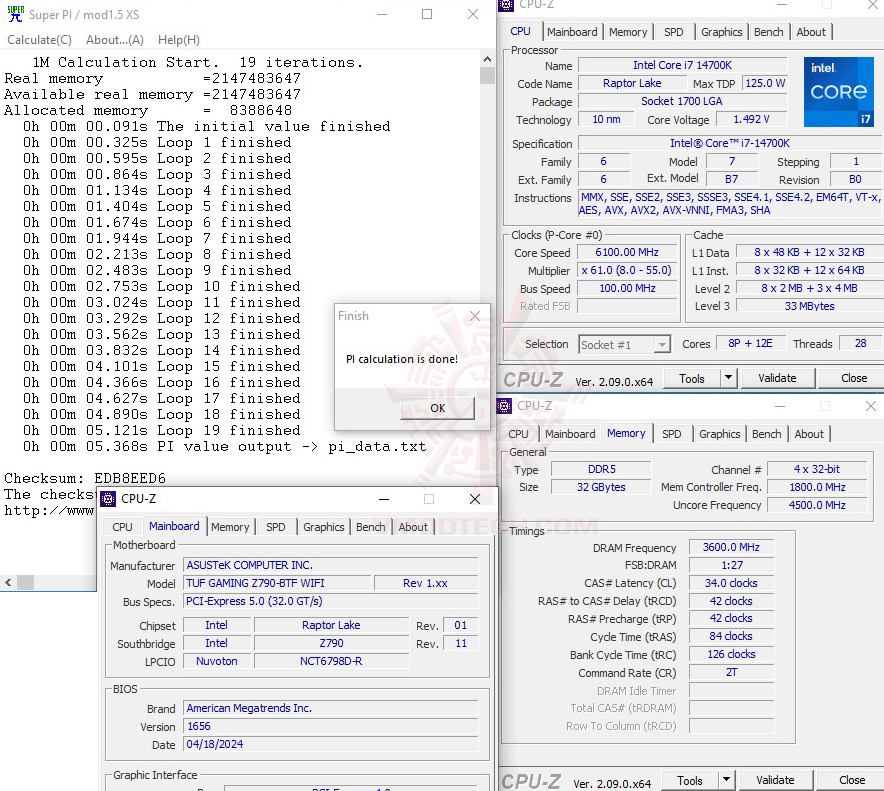Click the Super PI icon in title bar
Image resolution: width=884 pixels, height=791 pixels.
pos(14,14)
